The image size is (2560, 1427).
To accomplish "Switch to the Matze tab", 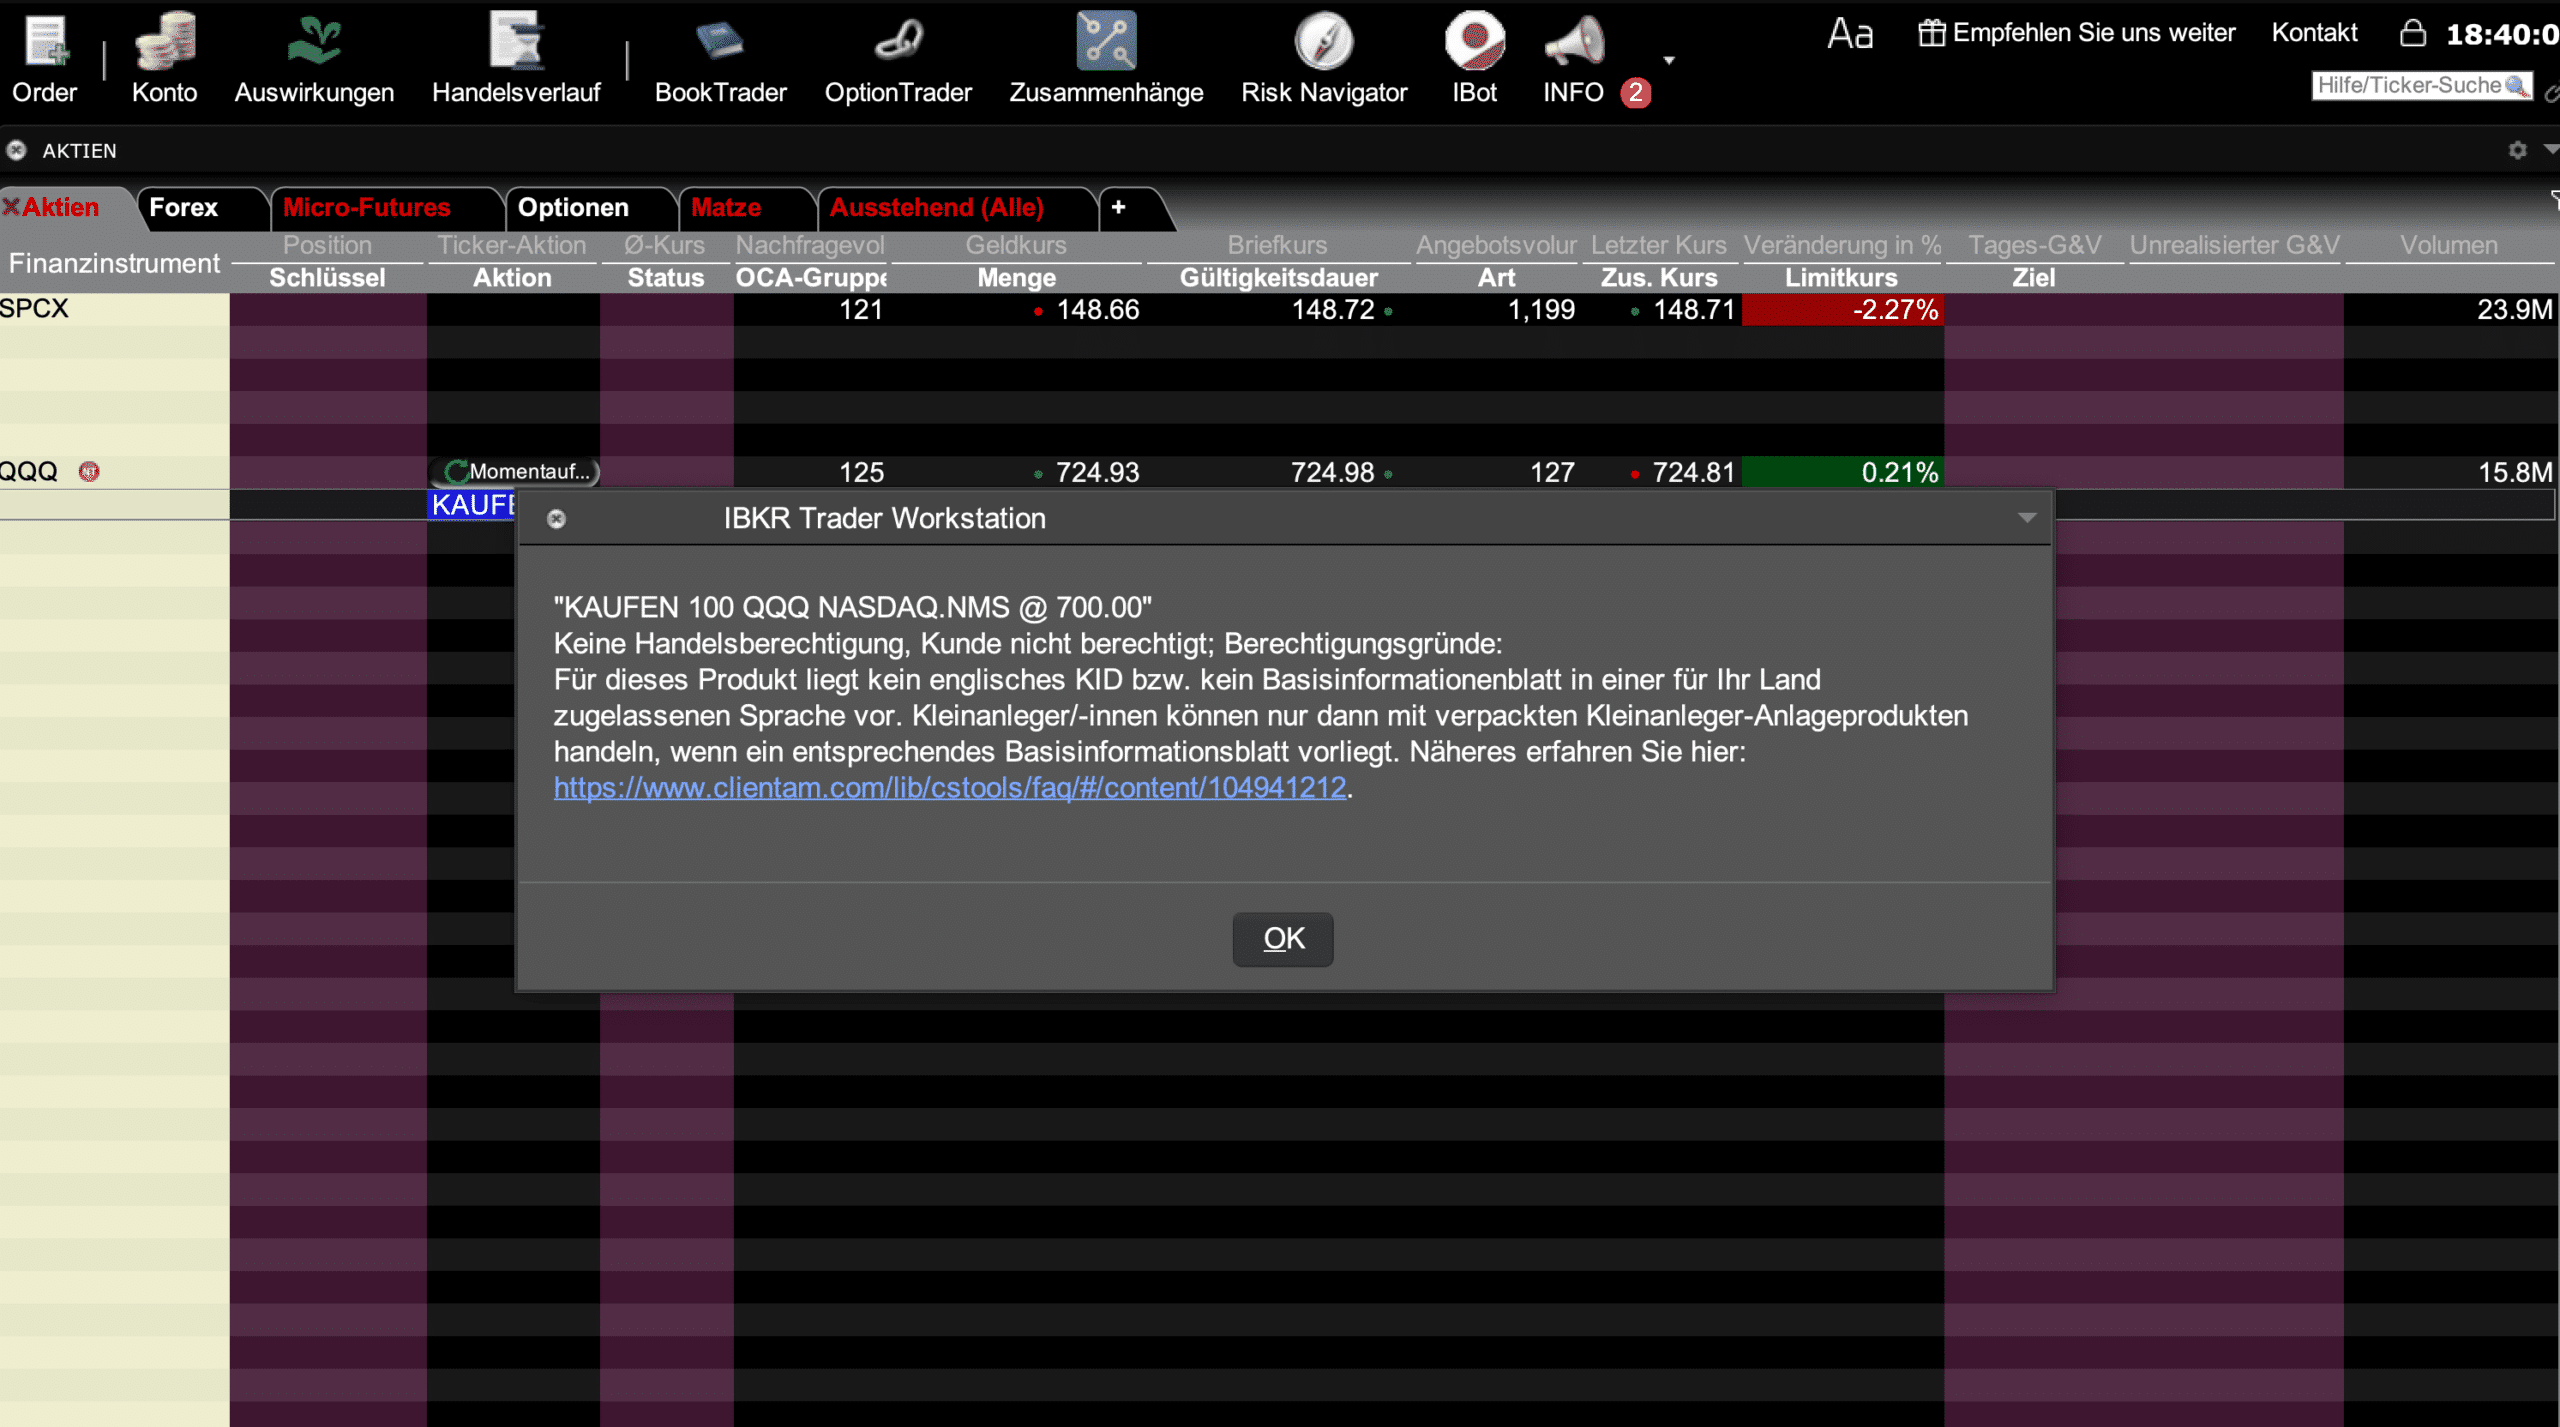I will tap(726, 207).
